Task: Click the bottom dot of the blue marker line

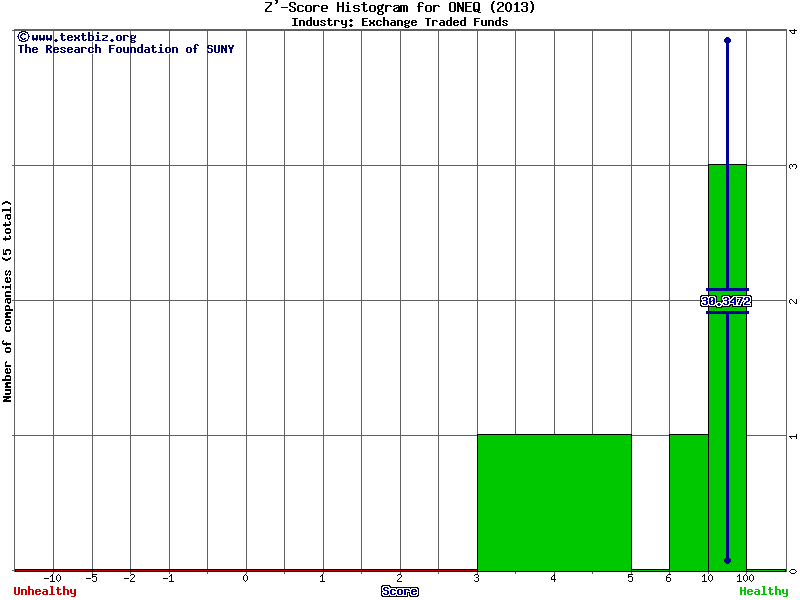Action: pyautogui.click(x=728, y=560)
